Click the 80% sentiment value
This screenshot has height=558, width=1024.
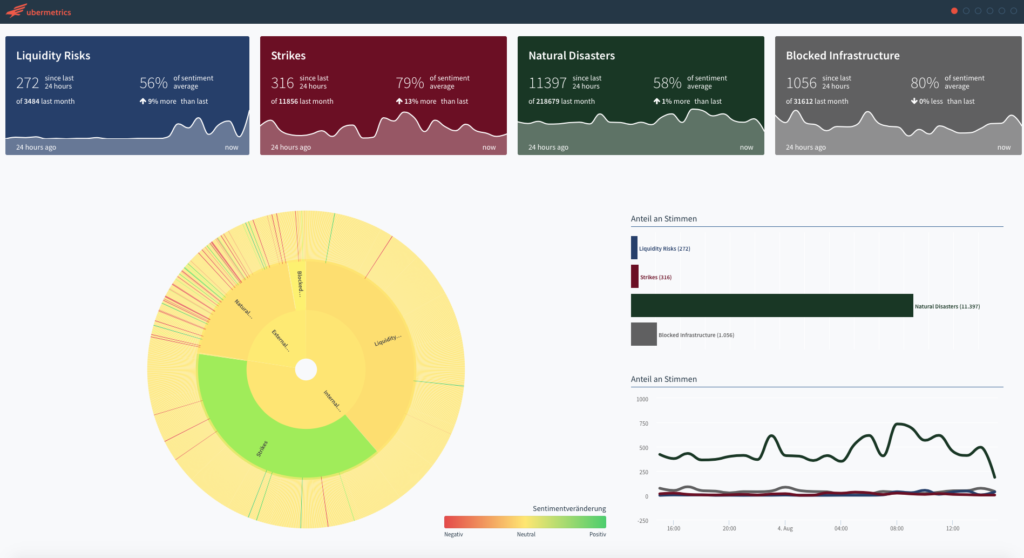[x=925, y=83]
